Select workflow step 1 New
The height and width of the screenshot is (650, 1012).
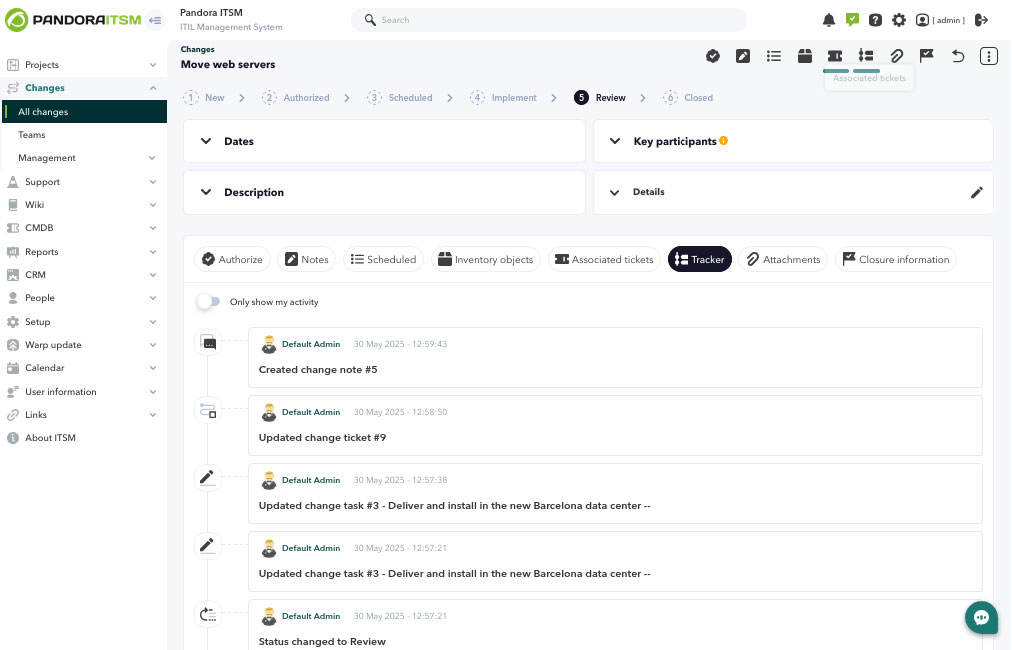point(204,97)
